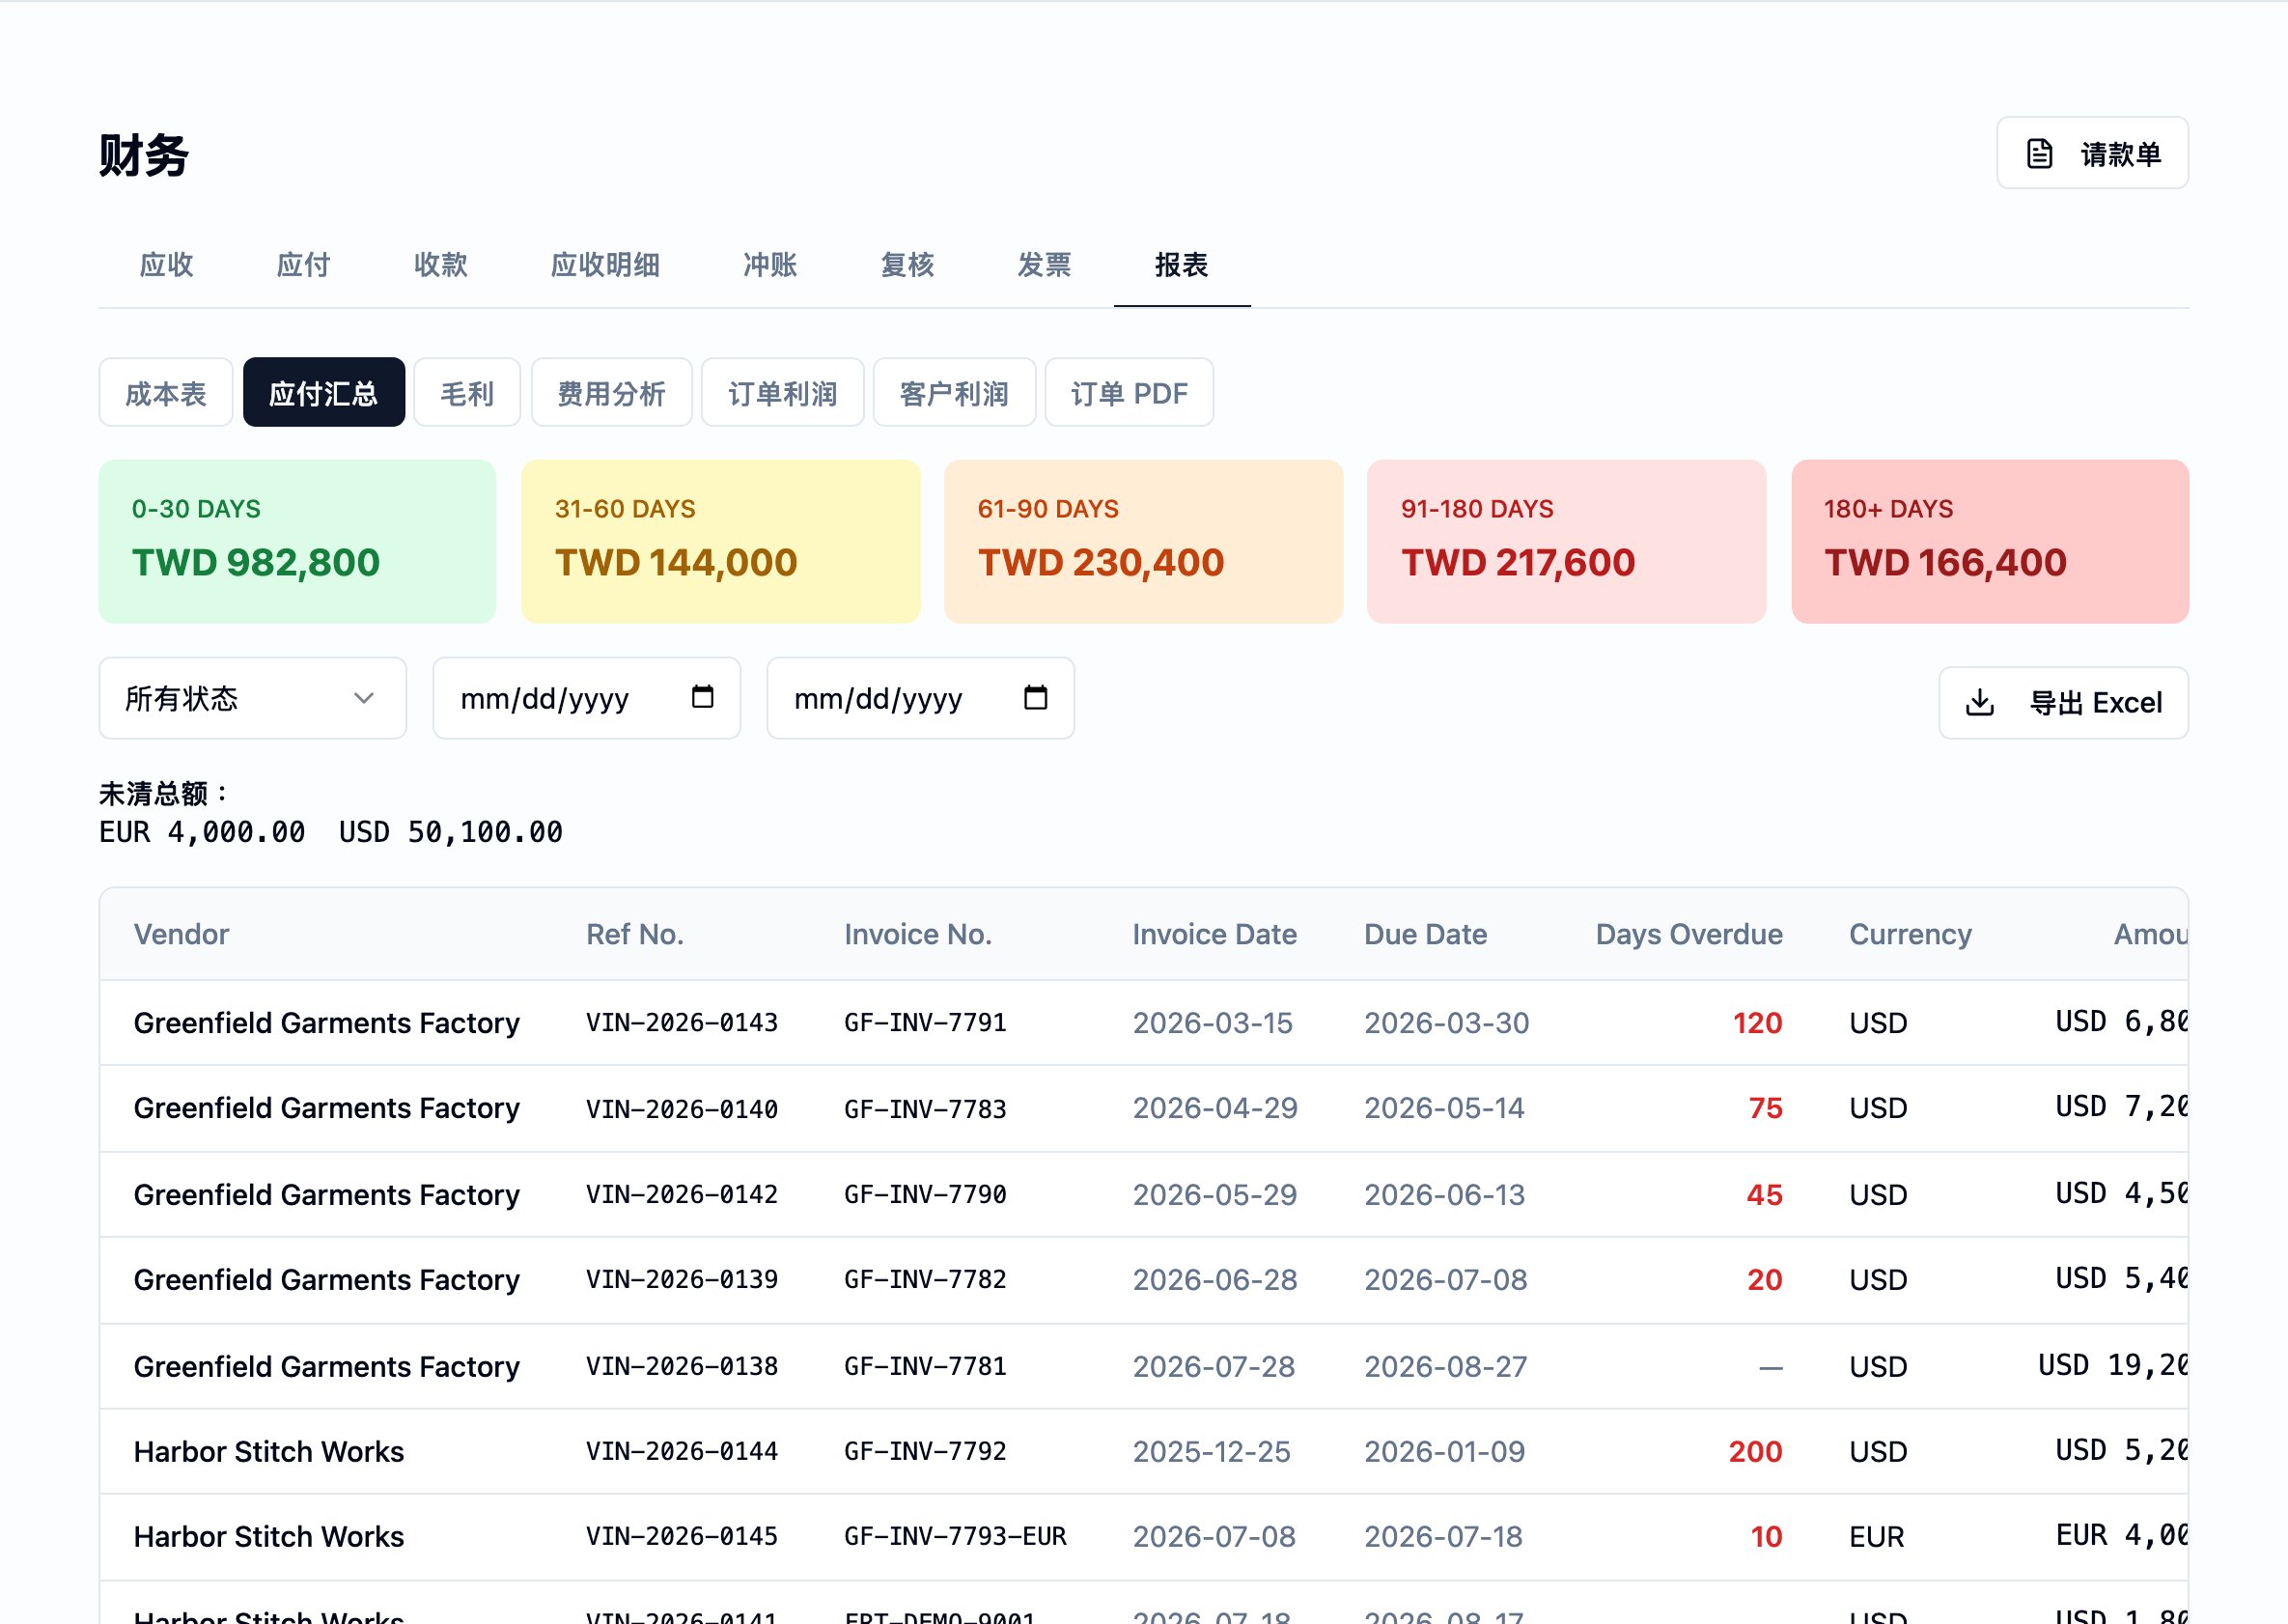Click invoice date 2025-12-25
The image size is (2288, 1624).
pyautogui.click(x=1211, y=1451)
